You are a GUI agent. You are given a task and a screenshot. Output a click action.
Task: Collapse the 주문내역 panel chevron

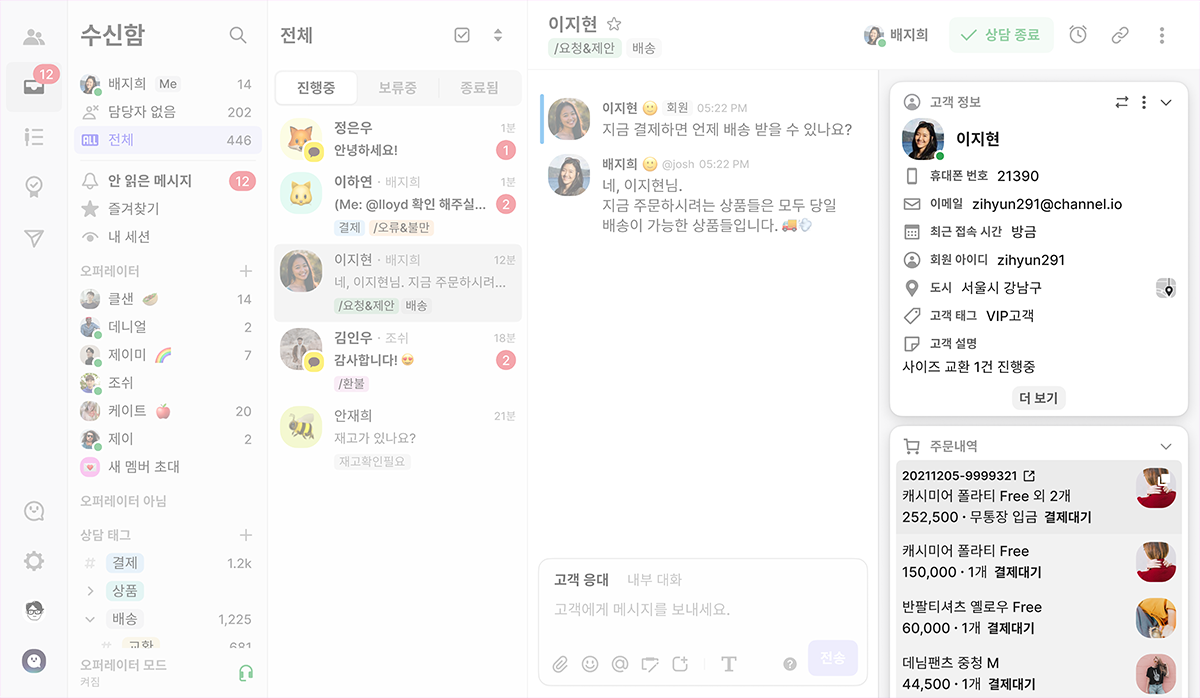1165,446
